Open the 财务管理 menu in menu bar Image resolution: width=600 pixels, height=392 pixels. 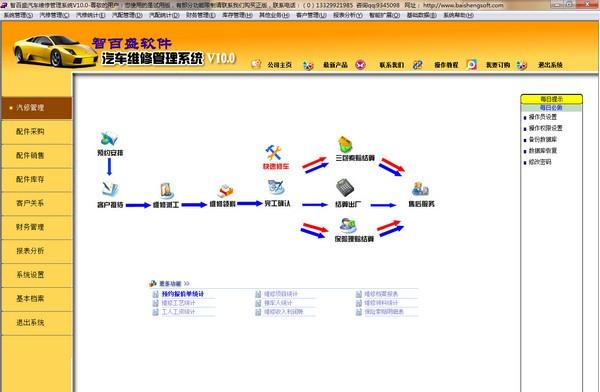point(201,15)
